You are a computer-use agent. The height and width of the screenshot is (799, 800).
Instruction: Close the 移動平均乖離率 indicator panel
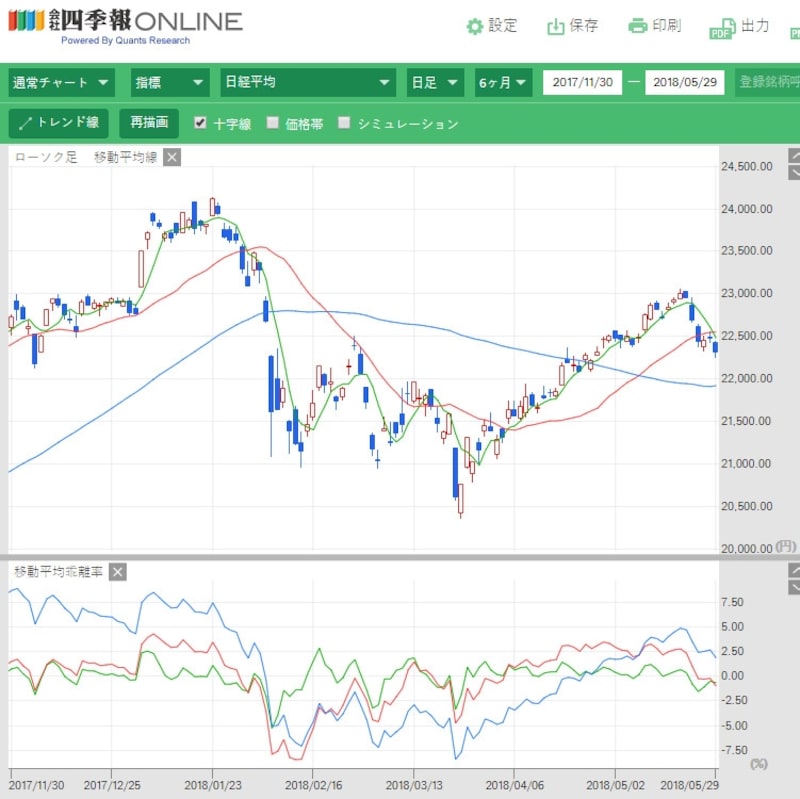tap(118, 572)
